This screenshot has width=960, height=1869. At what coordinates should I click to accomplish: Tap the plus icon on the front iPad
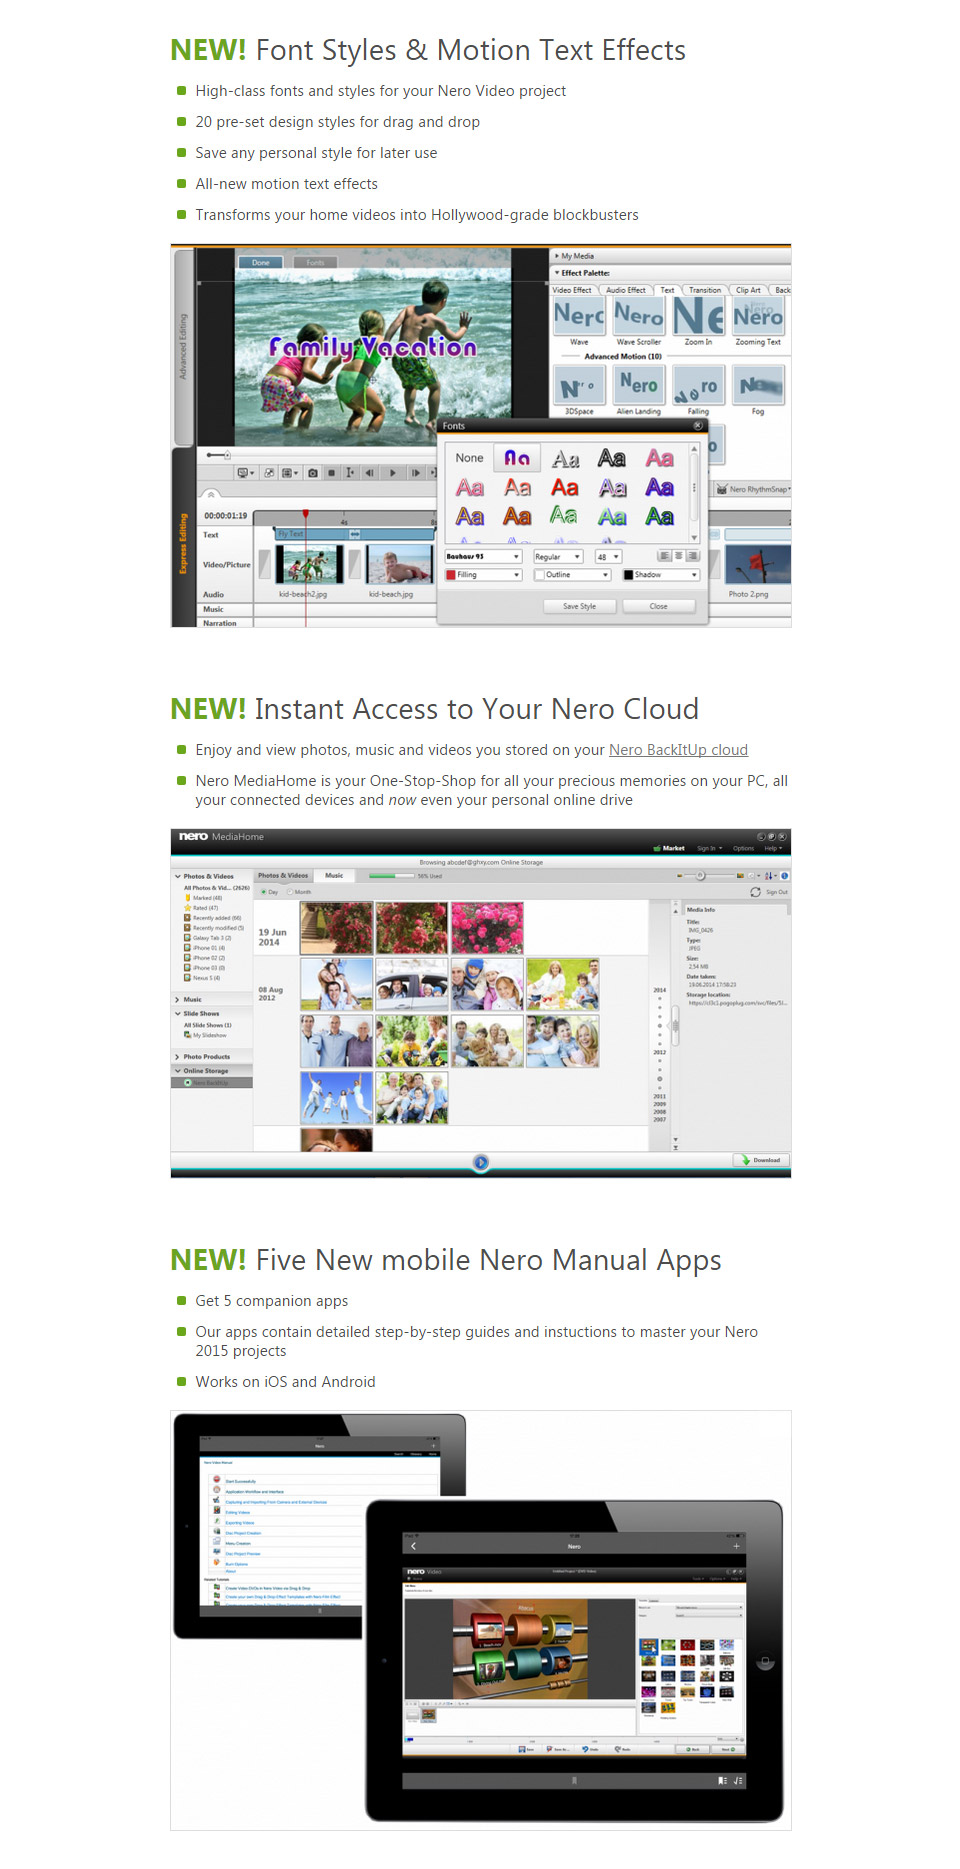pos(736,1546)
